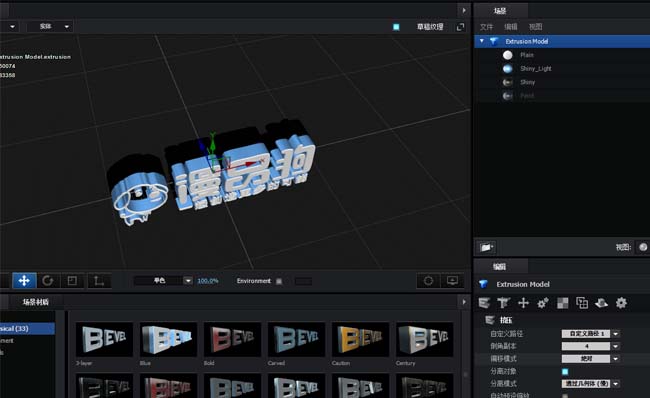650x398 pixels.
Task: Open the group-instance icon in Edit panel
Action: point(582,303)
